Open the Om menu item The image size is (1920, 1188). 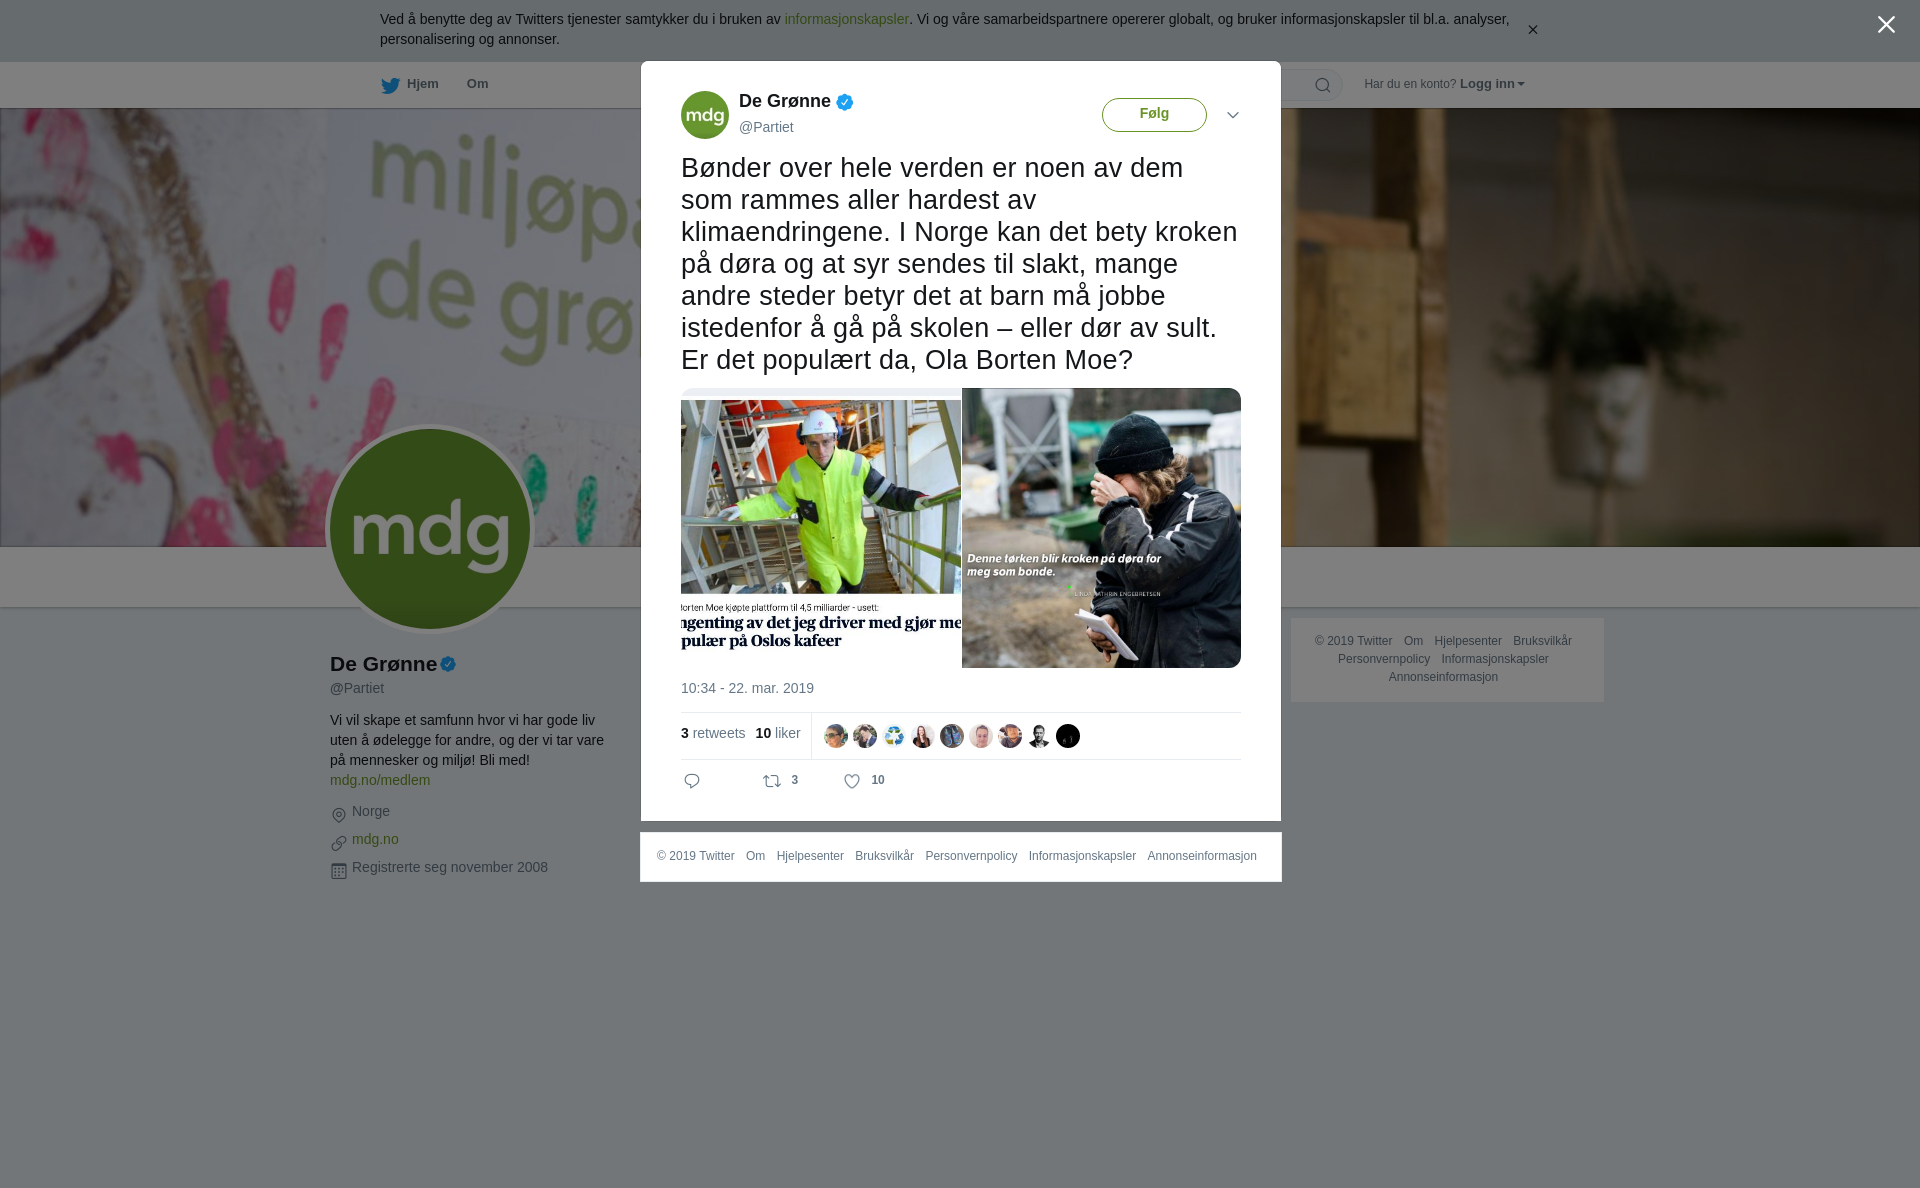pos(478,84)
